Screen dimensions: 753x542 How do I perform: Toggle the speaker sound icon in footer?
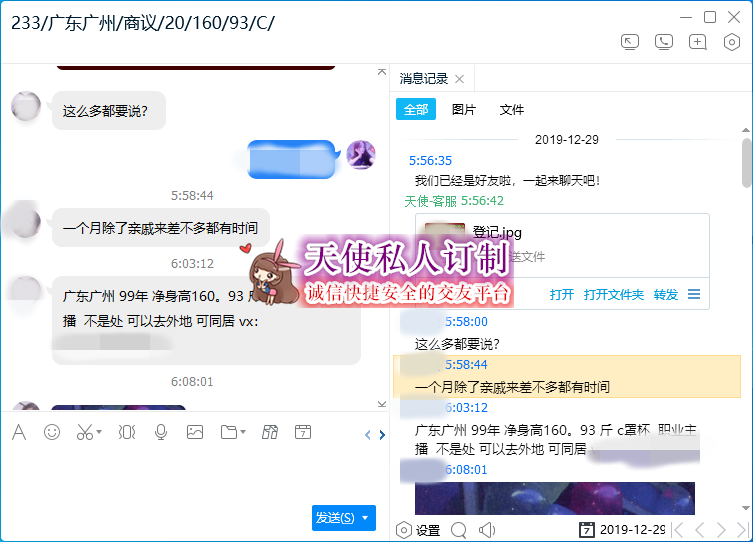tap(486, 530)
